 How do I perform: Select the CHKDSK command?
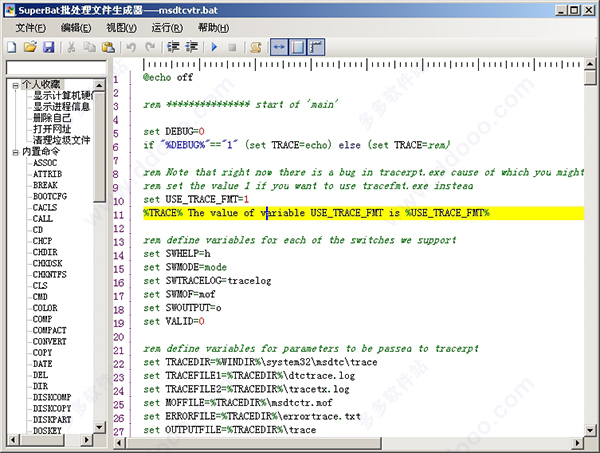pos(47,263)
